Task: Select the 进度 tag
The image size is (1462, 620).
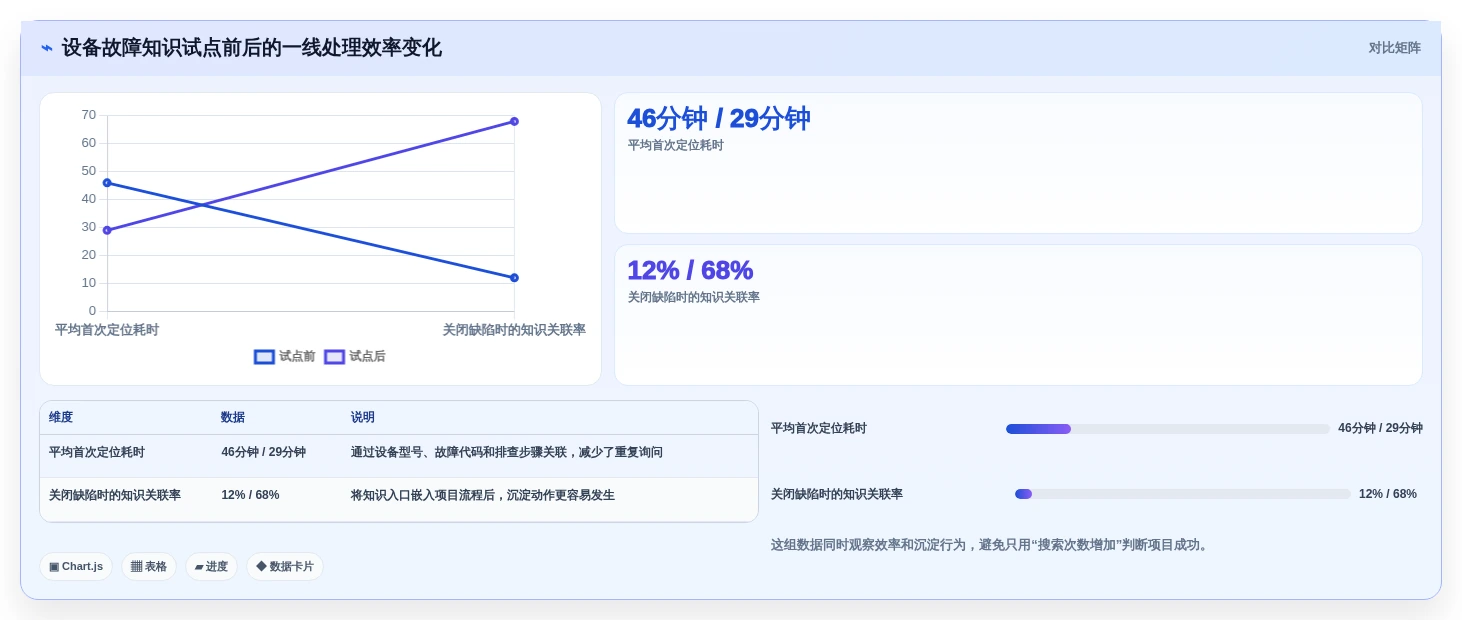Action: pos(211,567)
